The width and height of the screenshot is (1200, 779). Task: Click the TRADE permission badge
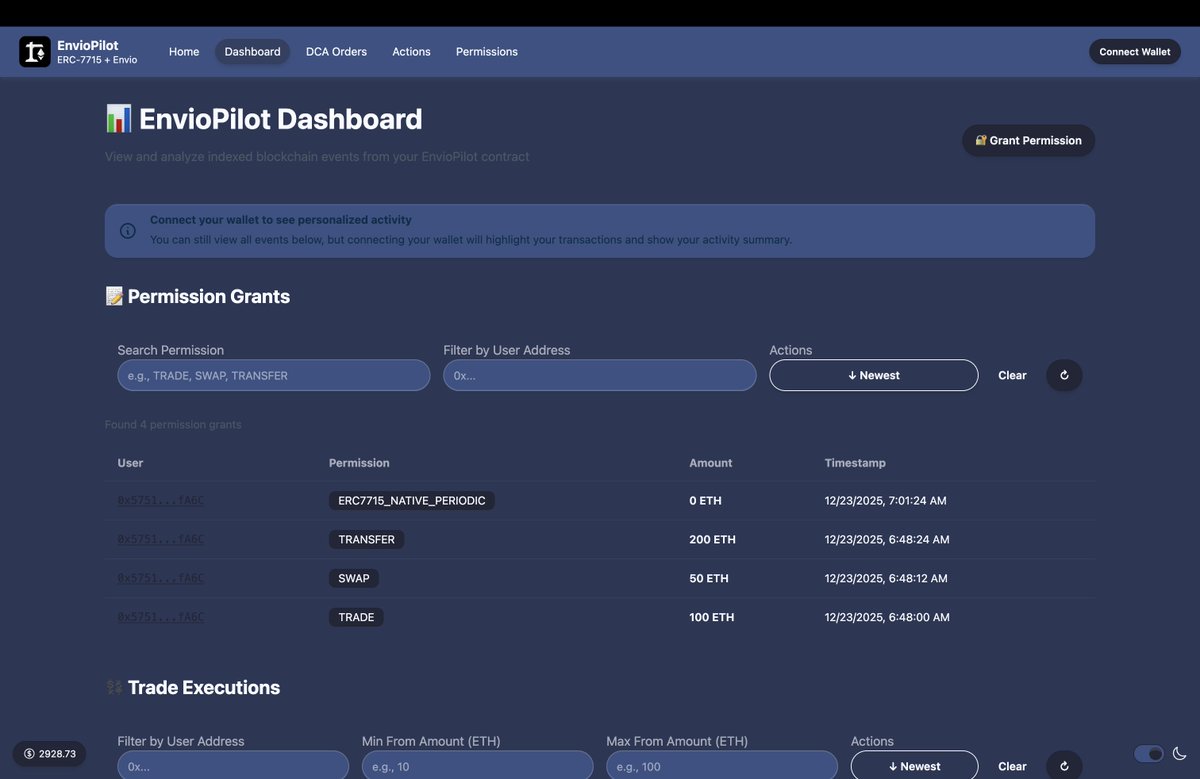click(x=356, y=618)
